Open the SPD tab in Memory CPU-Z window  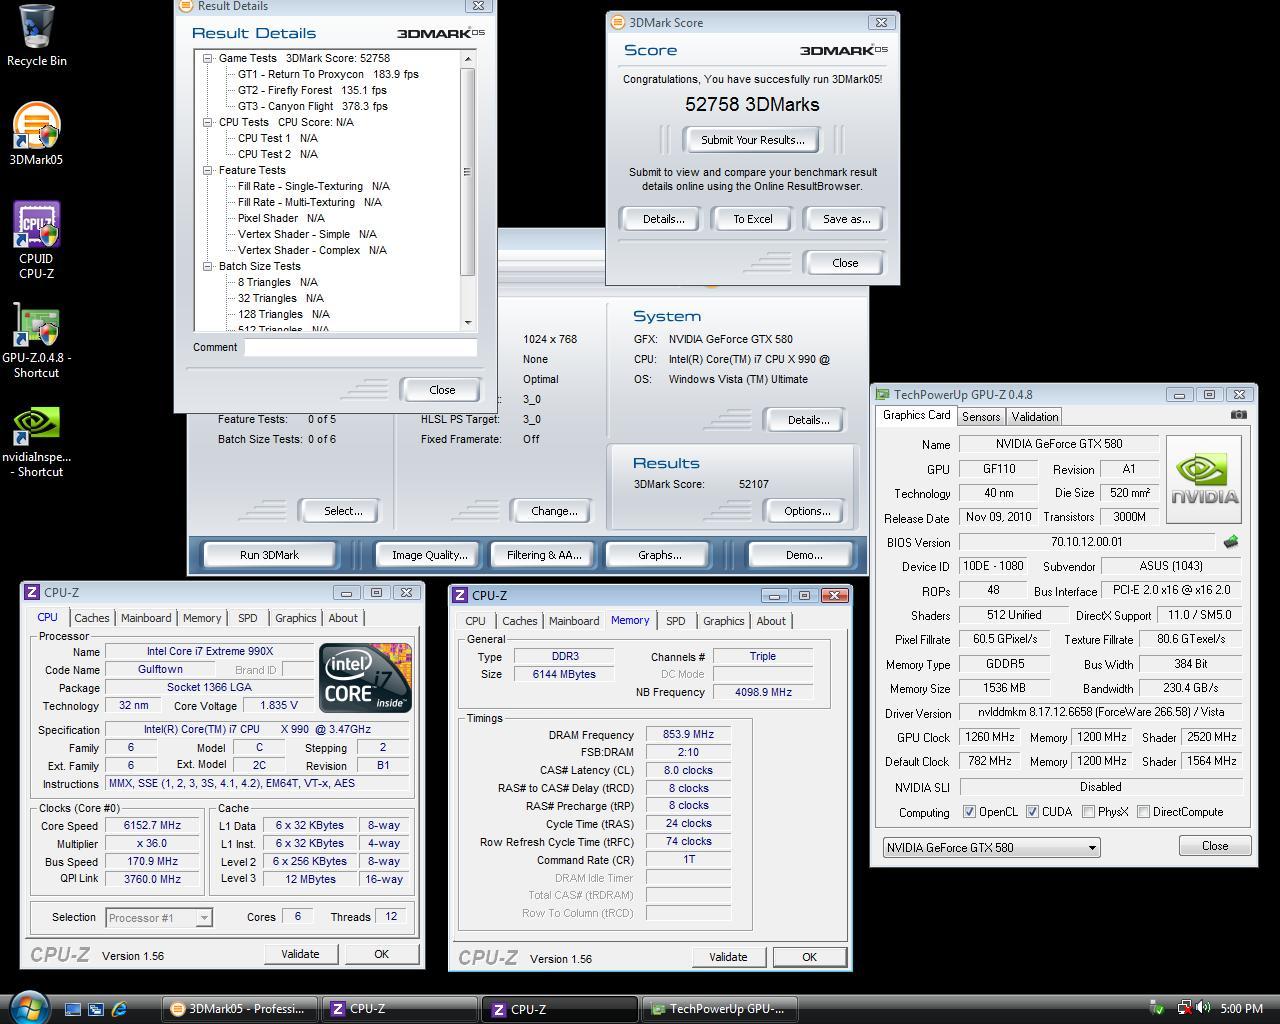[x=676, y=621]
